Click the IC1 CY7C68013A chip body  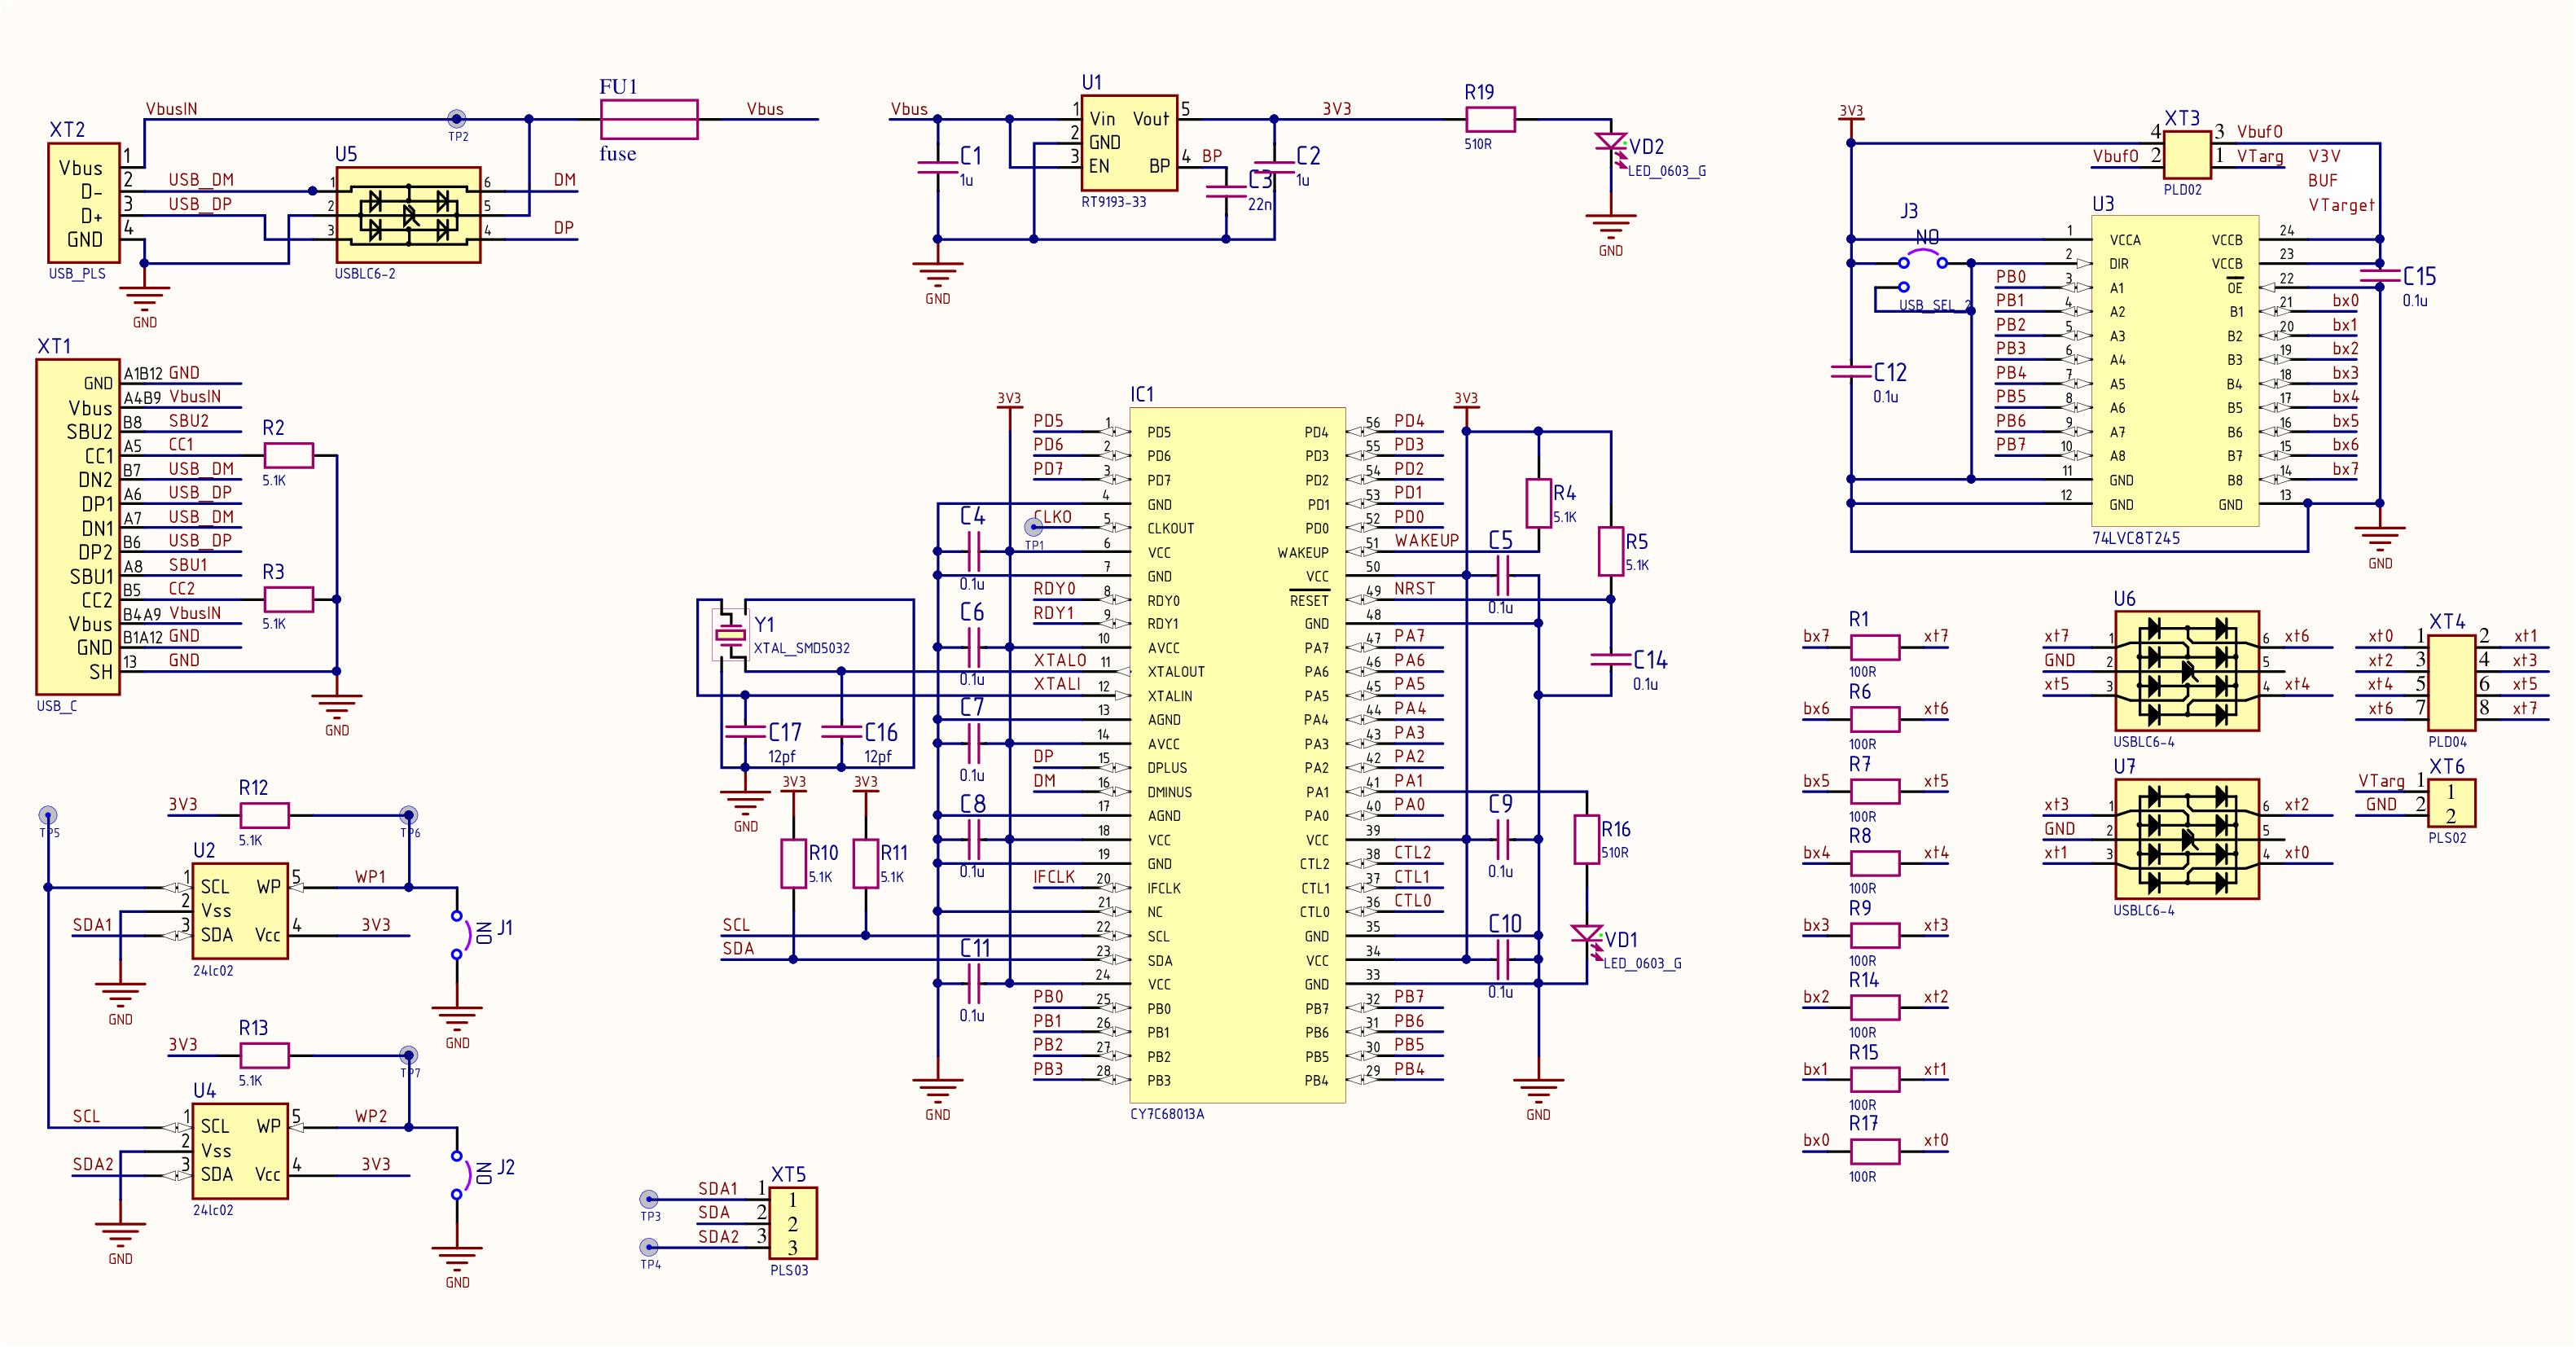[1237, 755]
